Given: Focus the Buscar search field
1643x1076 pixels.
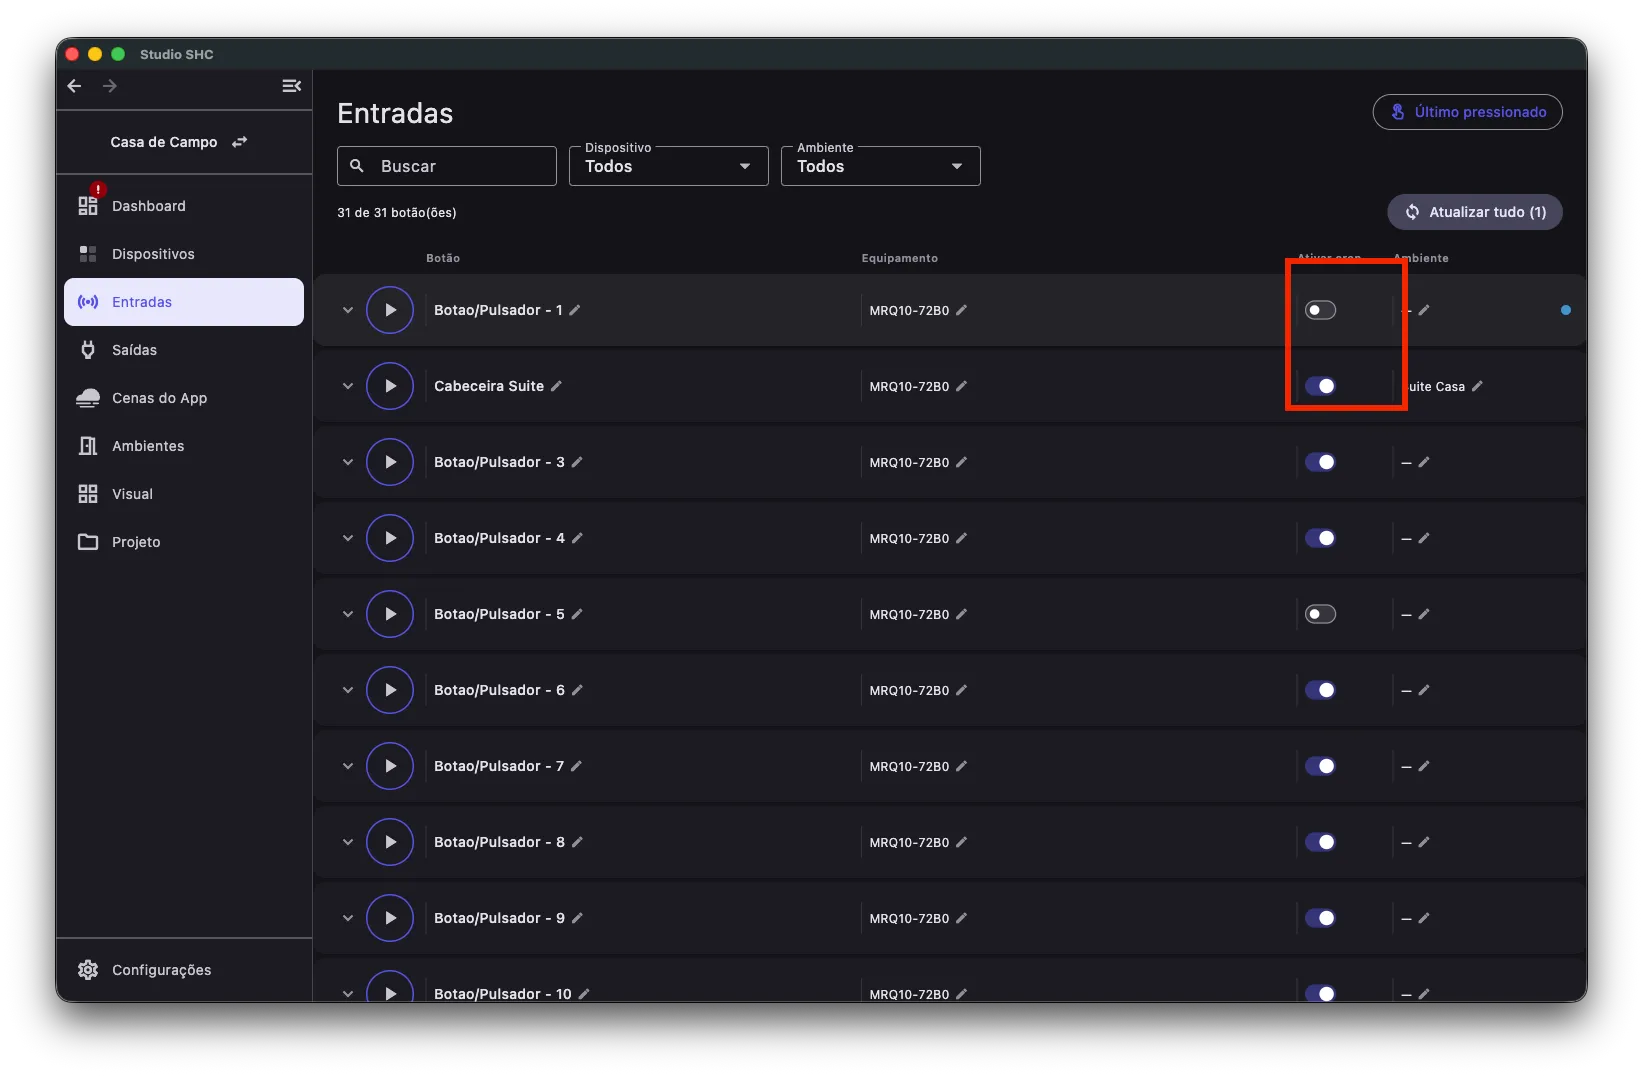Looking at the screenshot, I should [x=447, y=166].
